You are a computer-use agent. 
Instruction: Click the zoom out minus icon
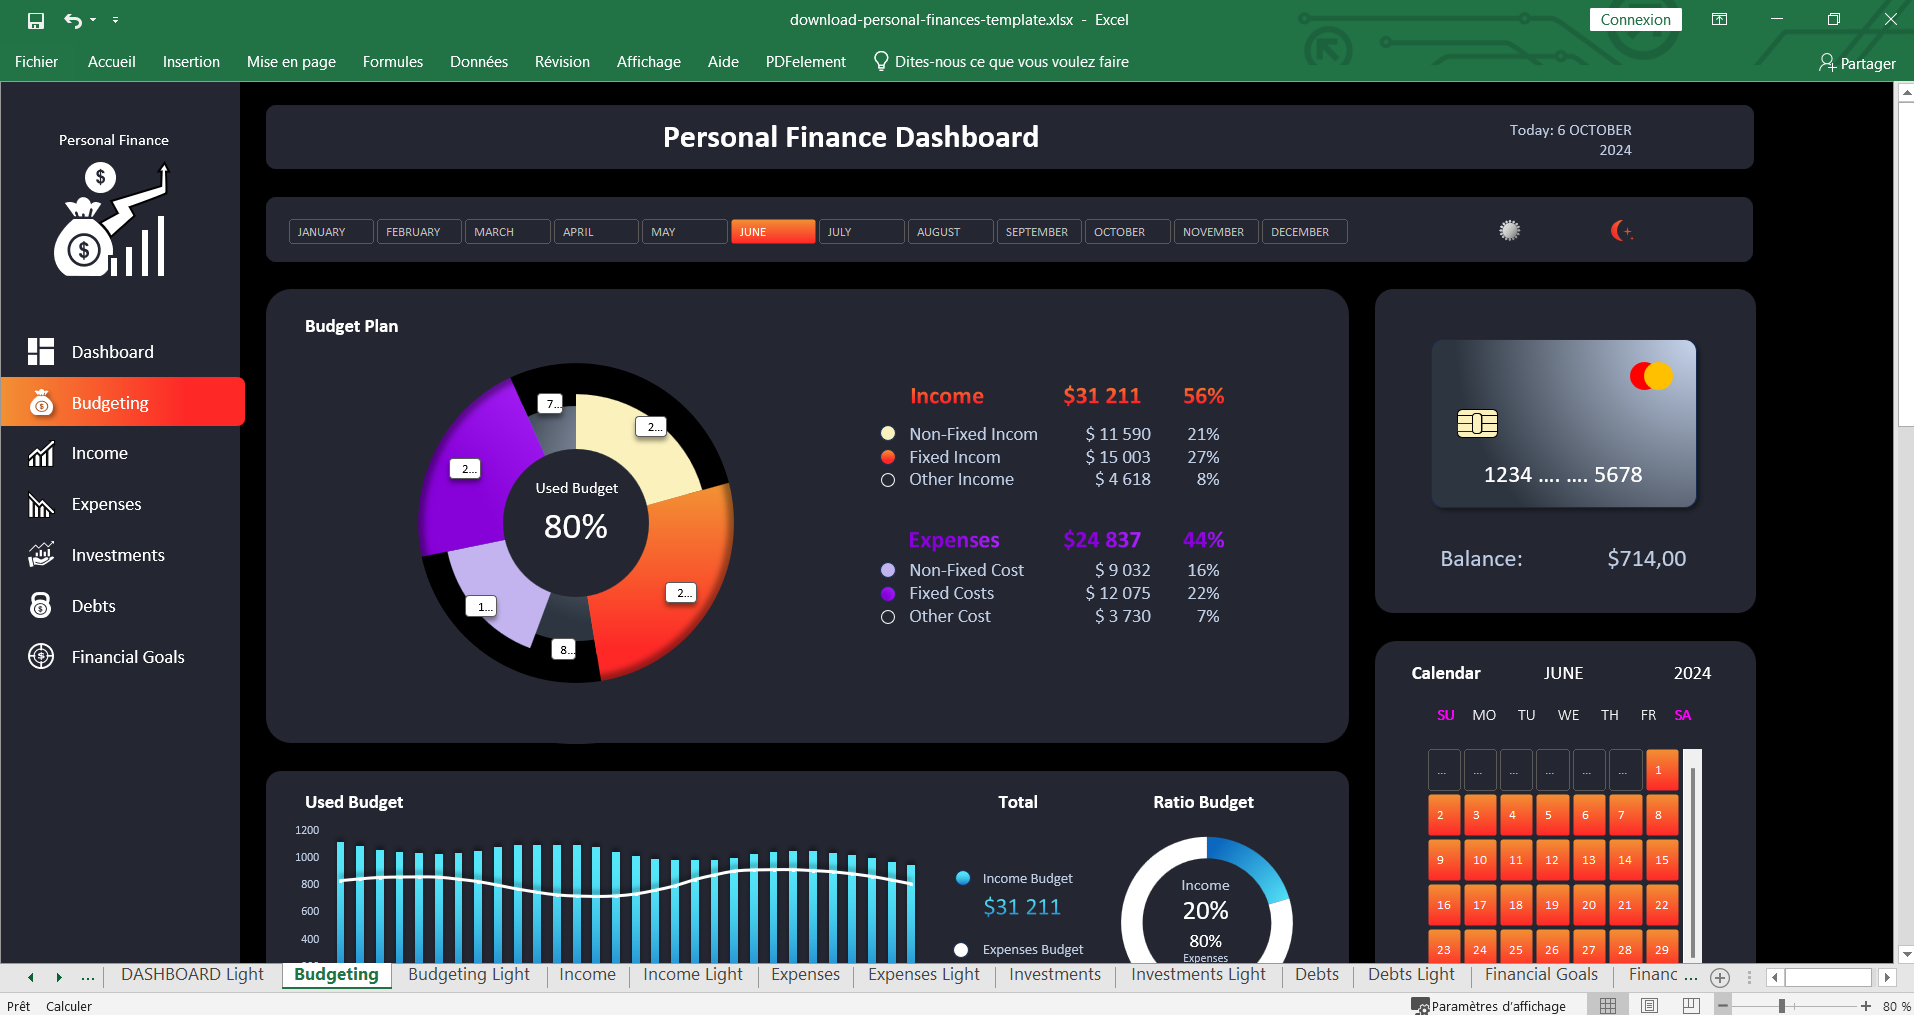1723,1006
